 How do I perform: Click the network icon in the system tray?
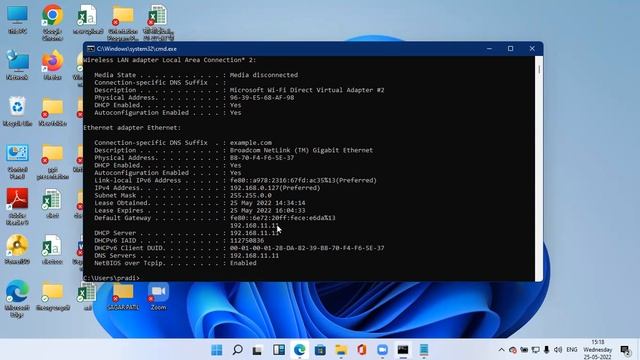tap(536, 350)
